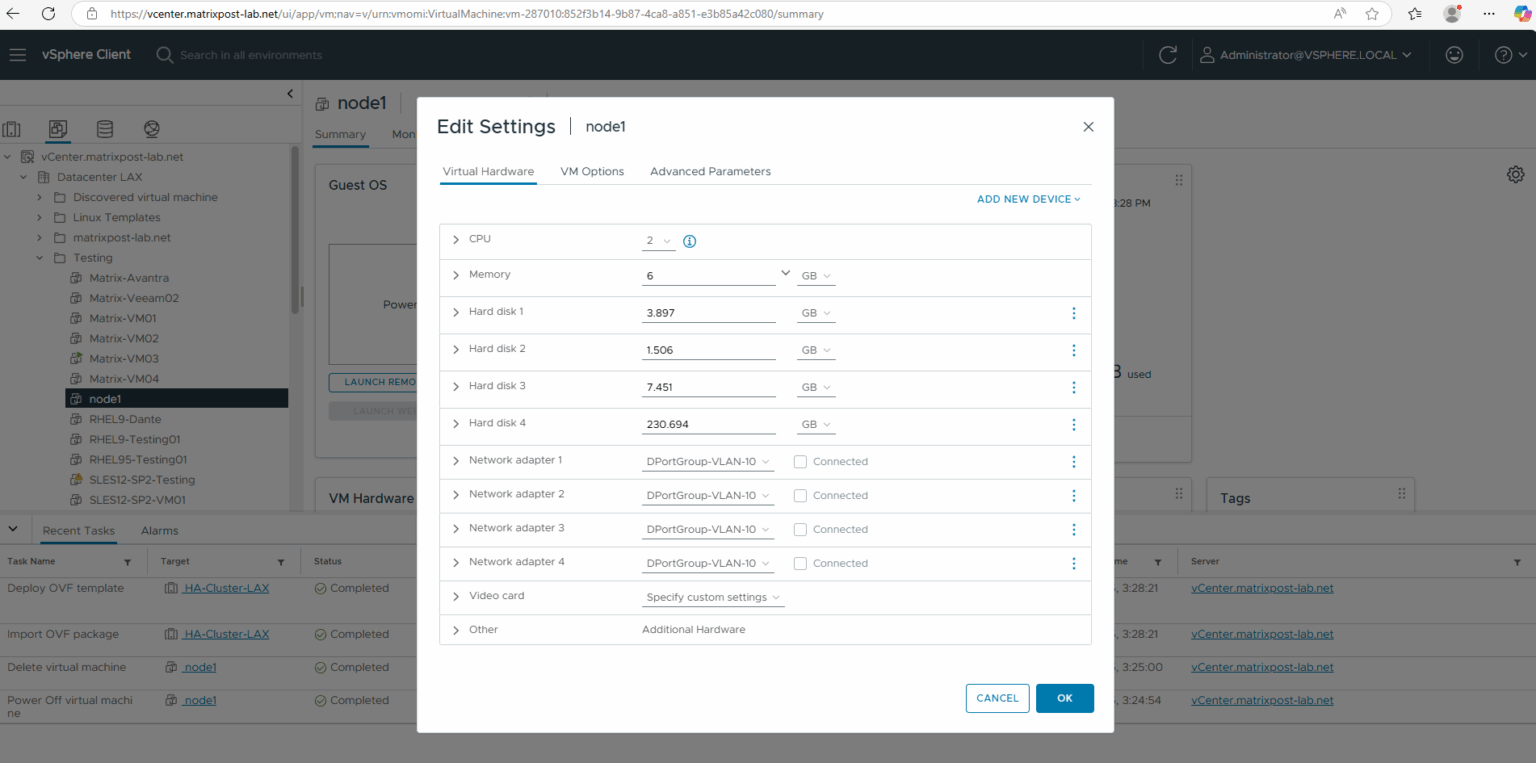
Task: Expand the Memory settings row
Action: [455, 274]
